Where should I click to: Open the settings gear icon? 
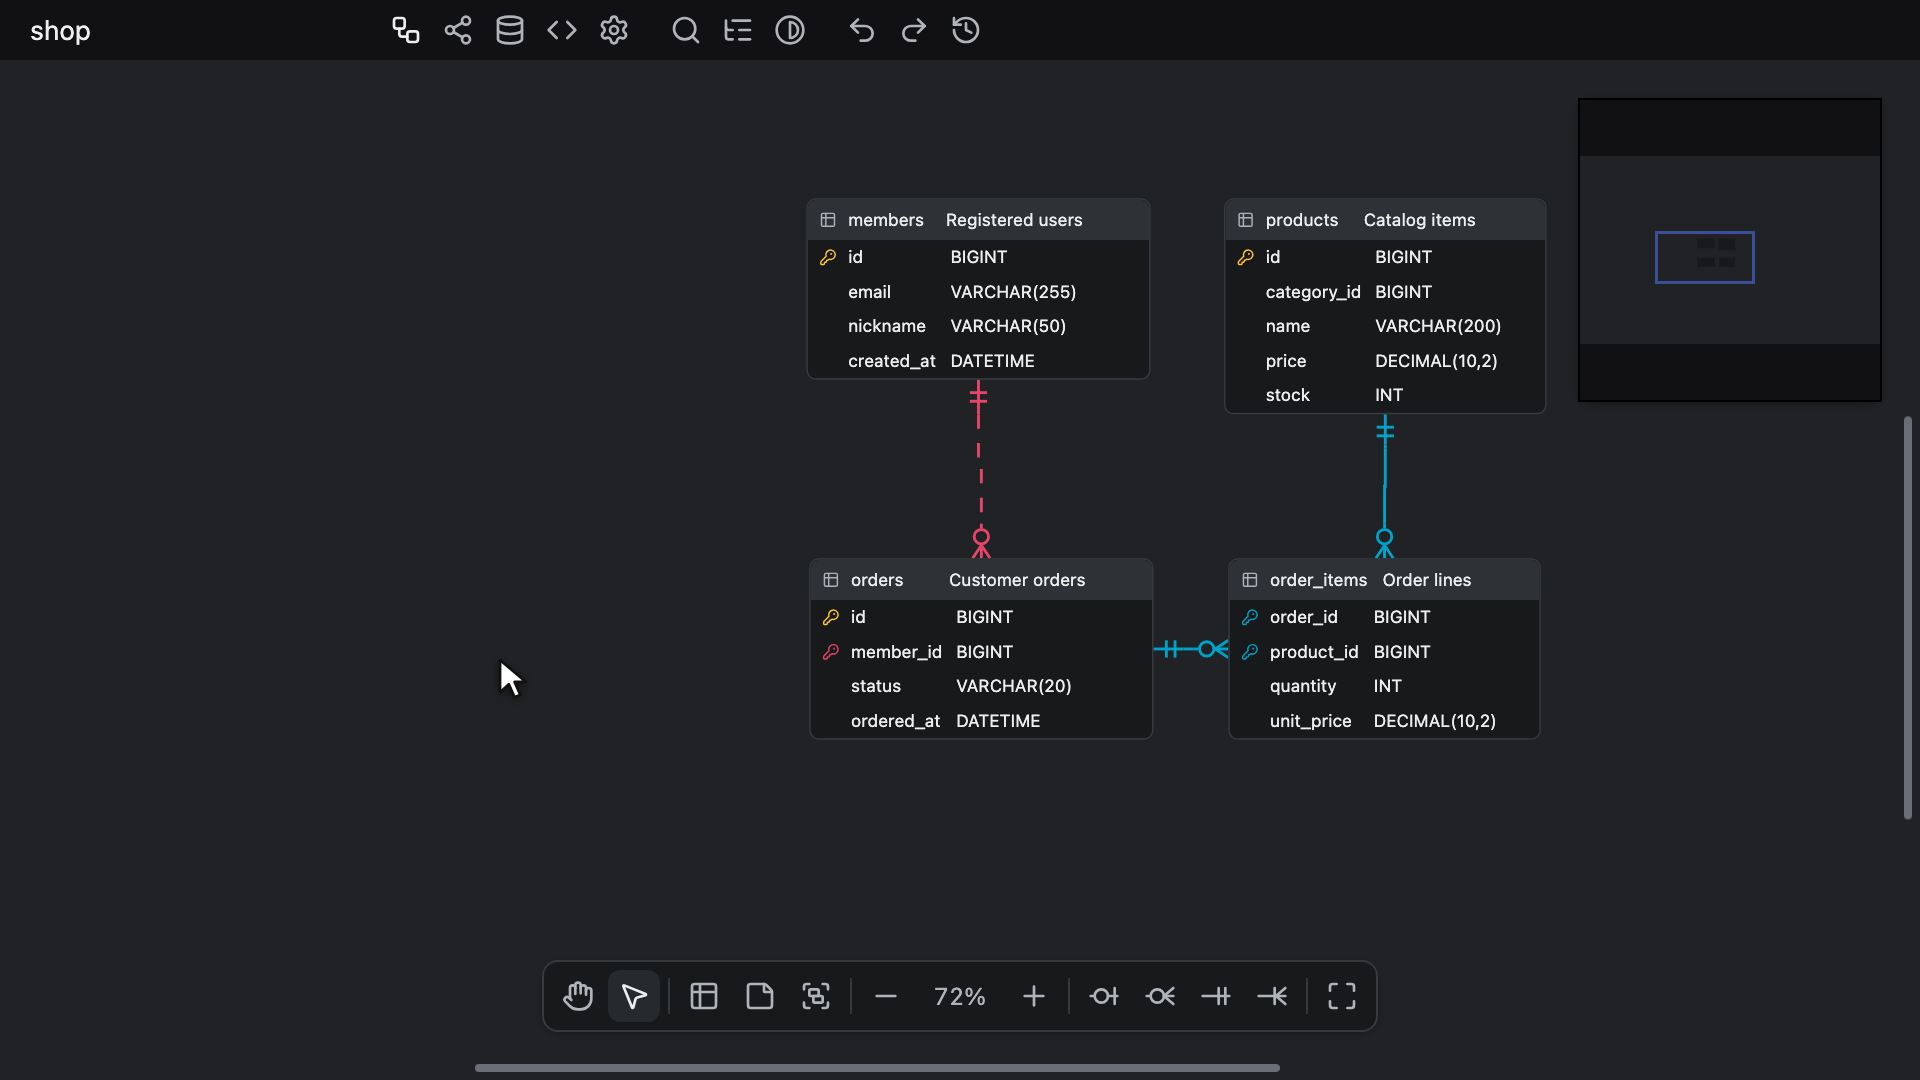tap(614, 30)
